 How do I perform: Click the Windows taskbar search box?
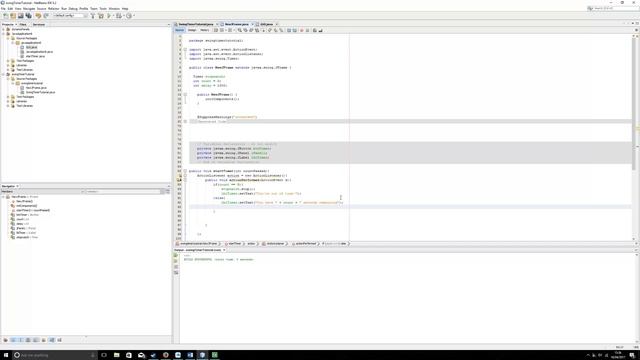click(54, 355)
